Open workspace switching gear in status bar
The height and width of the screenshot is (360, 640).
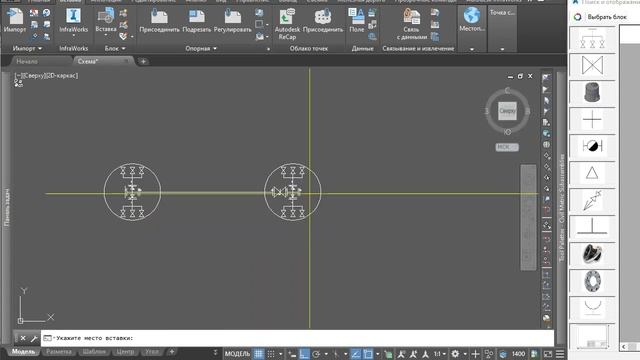click(456, 353)
